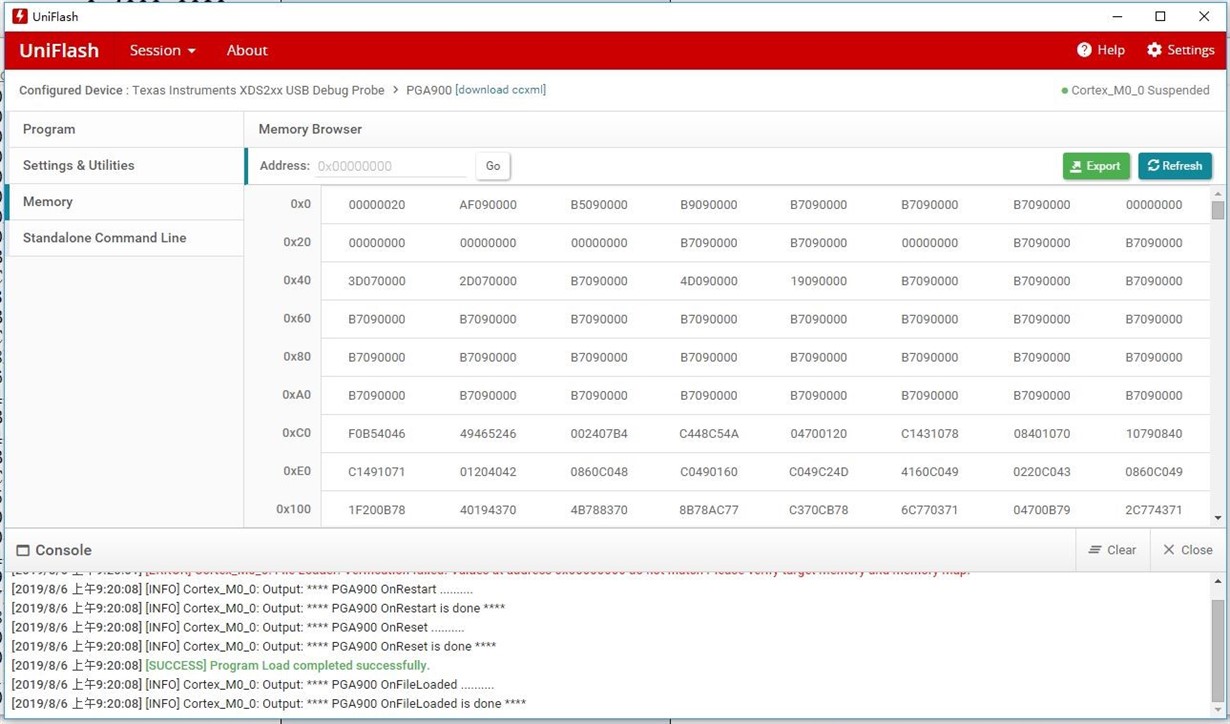The image size is (1230, 724).
Task: Click the UniFlash title bar app icon
Action: [19, 16]
